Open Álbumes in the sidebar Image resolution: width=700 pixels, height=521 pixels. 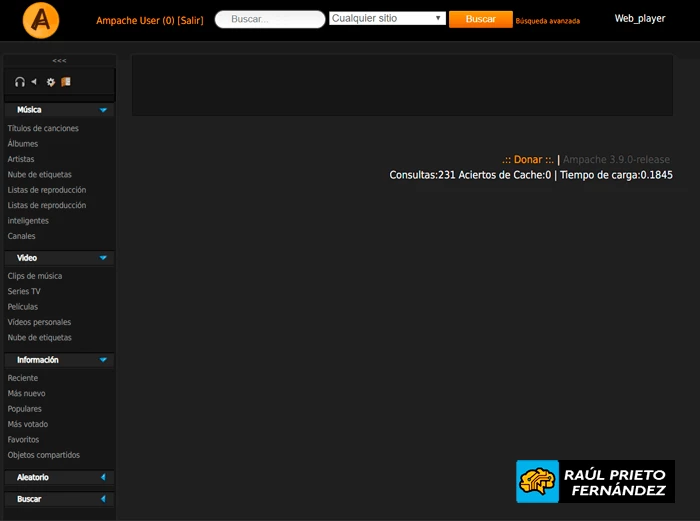point(23,144)
